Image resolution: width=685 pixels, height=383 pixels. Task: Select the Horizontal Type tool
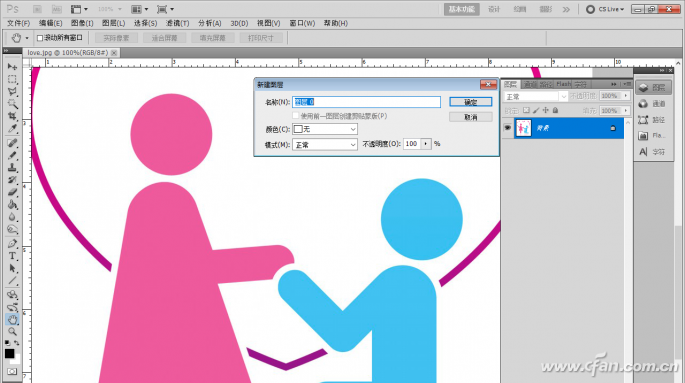12,256
